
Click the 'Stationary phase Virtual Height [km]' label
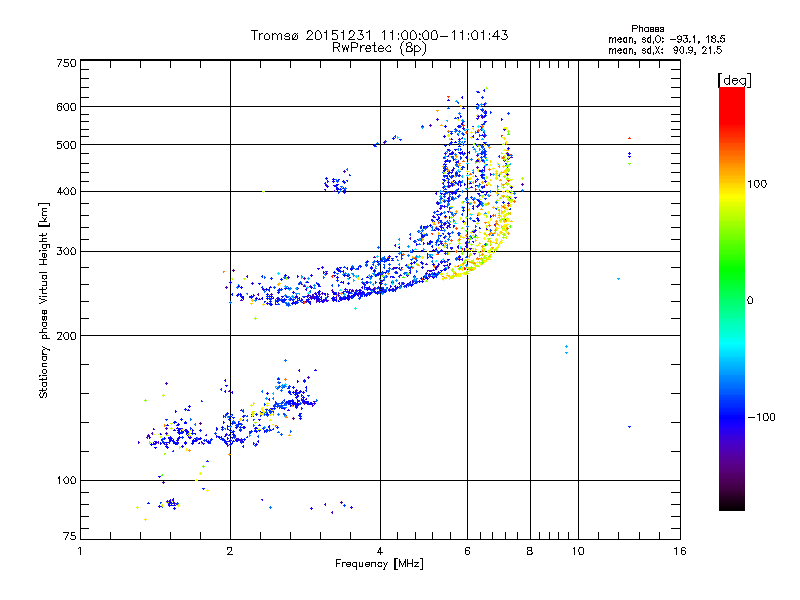(x=44, y=300)
